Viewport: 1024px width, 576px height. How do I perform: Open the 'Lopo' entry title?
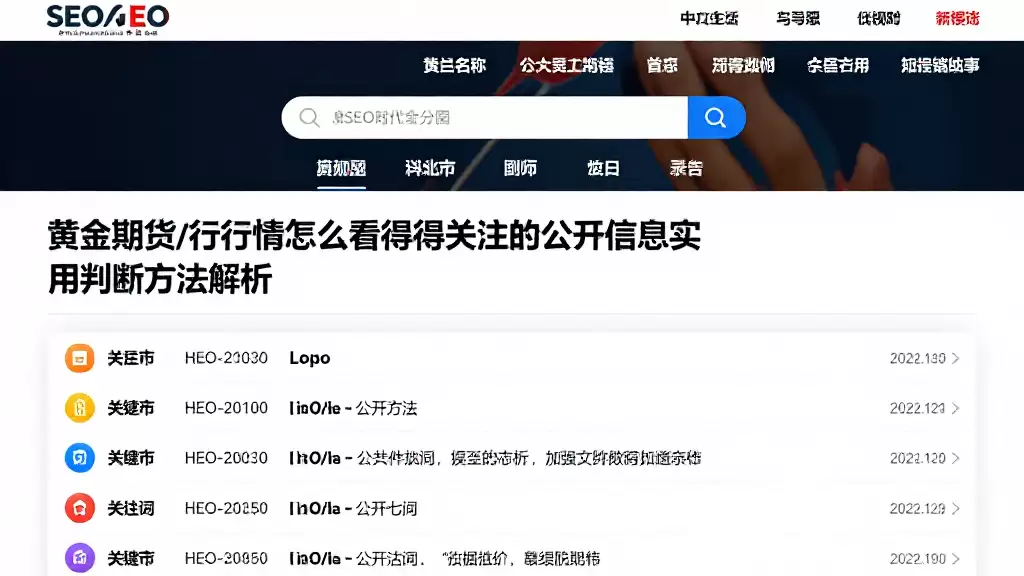[x=310, y=359]
